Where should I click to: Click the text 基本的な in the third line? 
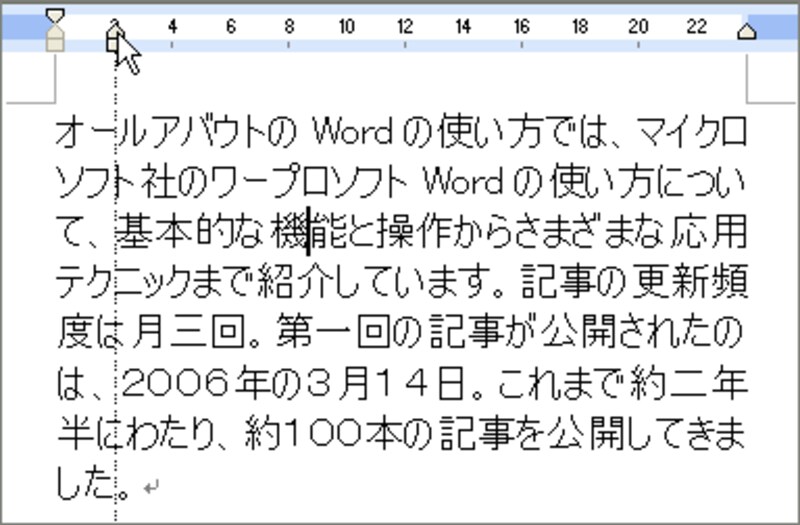(191, 232)
